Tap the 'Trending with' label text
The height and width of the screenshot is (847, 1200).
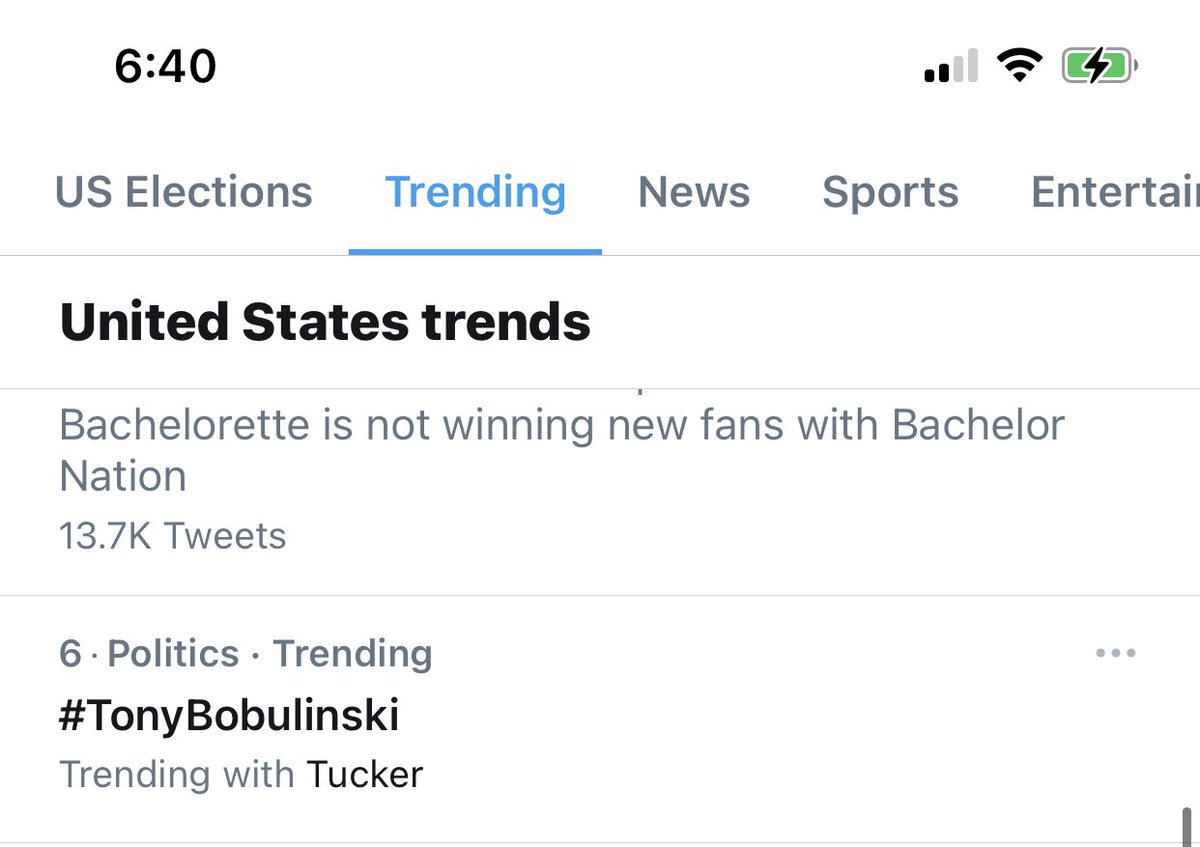click(176, 774)
